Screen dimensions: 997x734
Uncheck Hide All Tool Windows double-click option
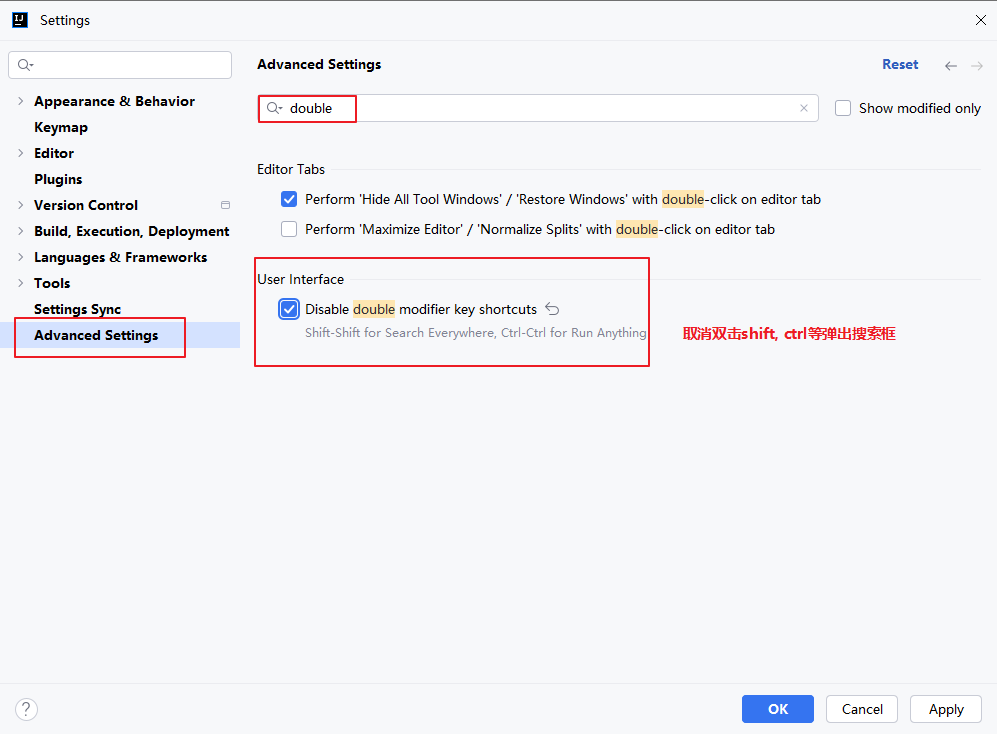[x=289, y=199]
